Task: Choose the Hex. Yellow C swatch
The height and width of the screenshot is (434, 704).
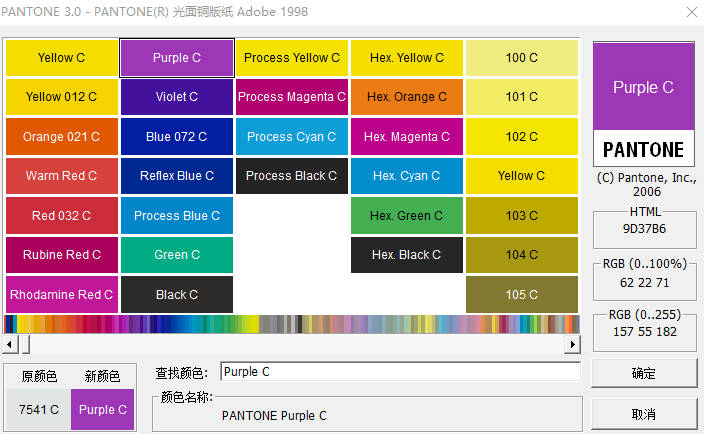Action: (407, 58)
